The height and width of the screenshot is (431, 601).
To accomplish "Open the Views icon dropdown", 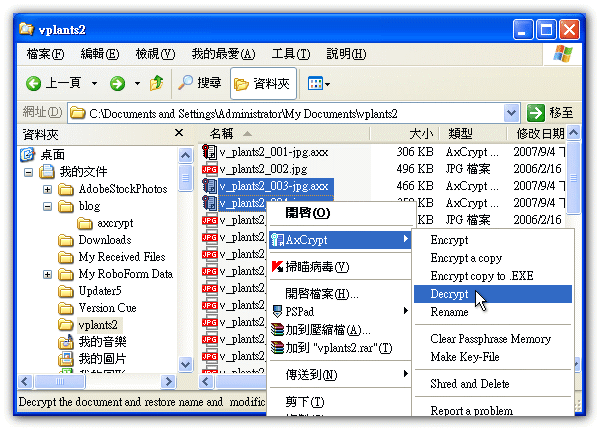I will click(319, 83).
